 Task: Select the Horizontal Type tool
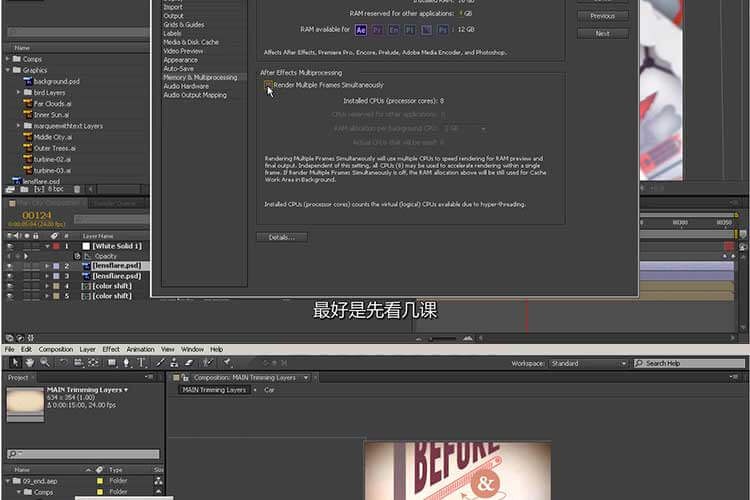(x=142, y=363)
